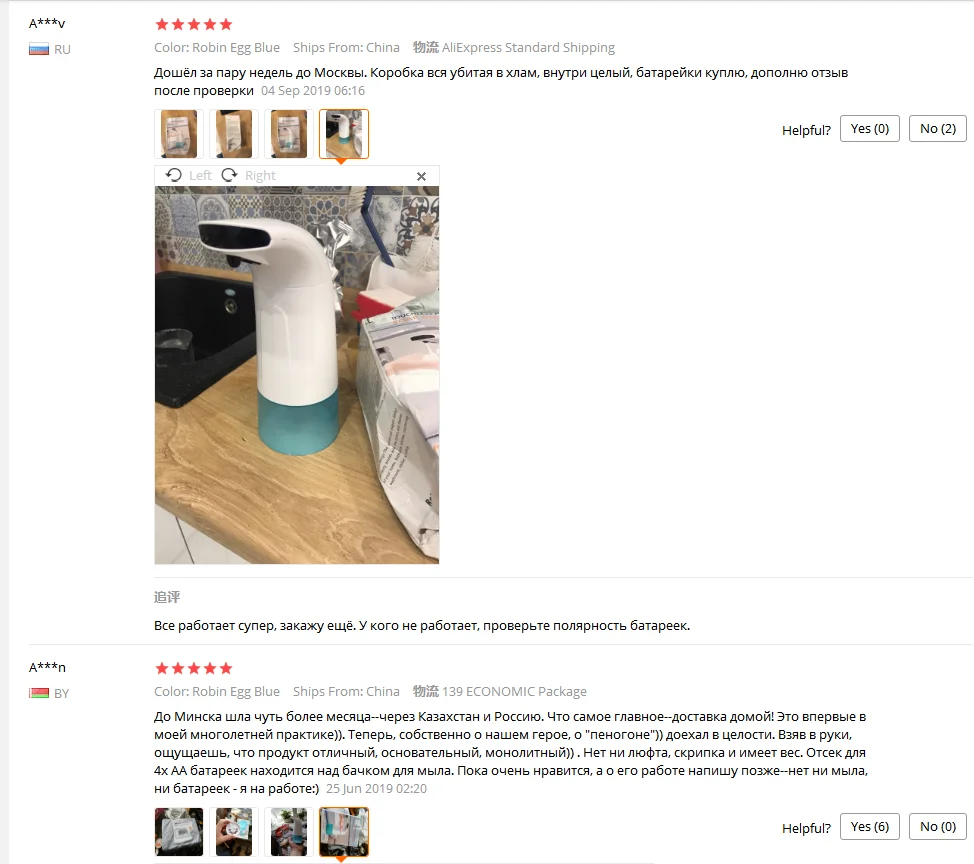Open second thumbnail in A***n's review
This screenshot has width=974, height=864.
[234, 832]
